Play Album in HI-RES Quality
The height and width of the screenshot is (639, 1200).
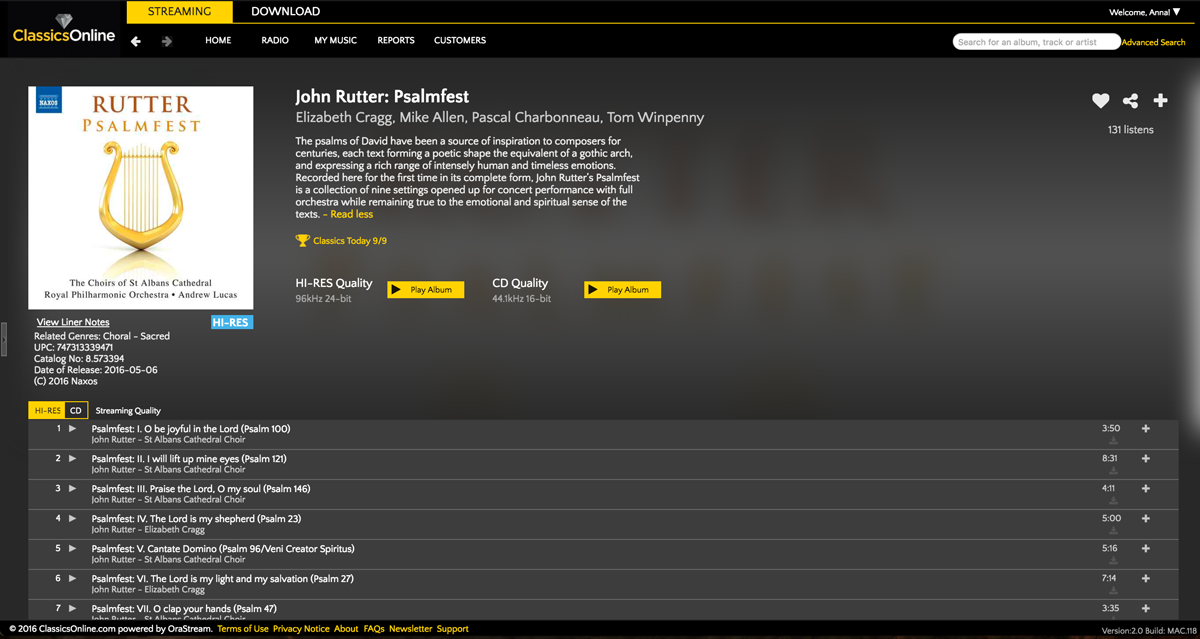point(426,290)
